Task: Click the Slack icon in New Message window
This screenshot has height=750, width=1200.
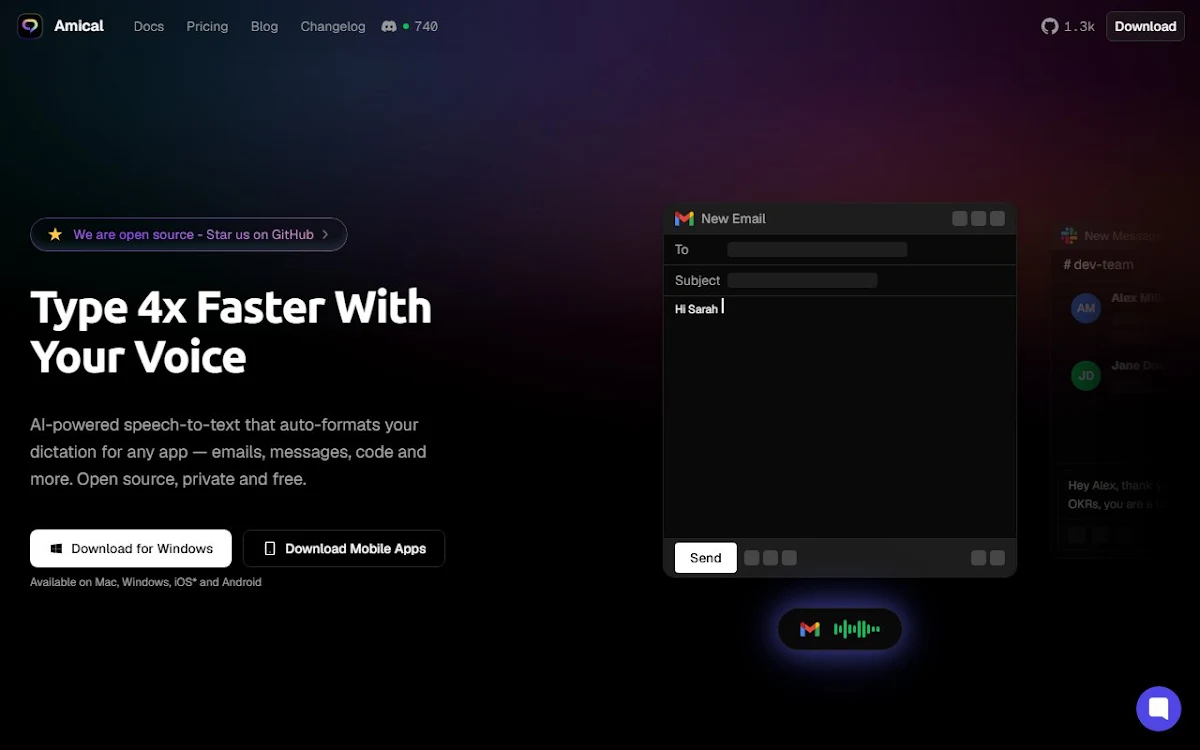Action: point(1069,236)
